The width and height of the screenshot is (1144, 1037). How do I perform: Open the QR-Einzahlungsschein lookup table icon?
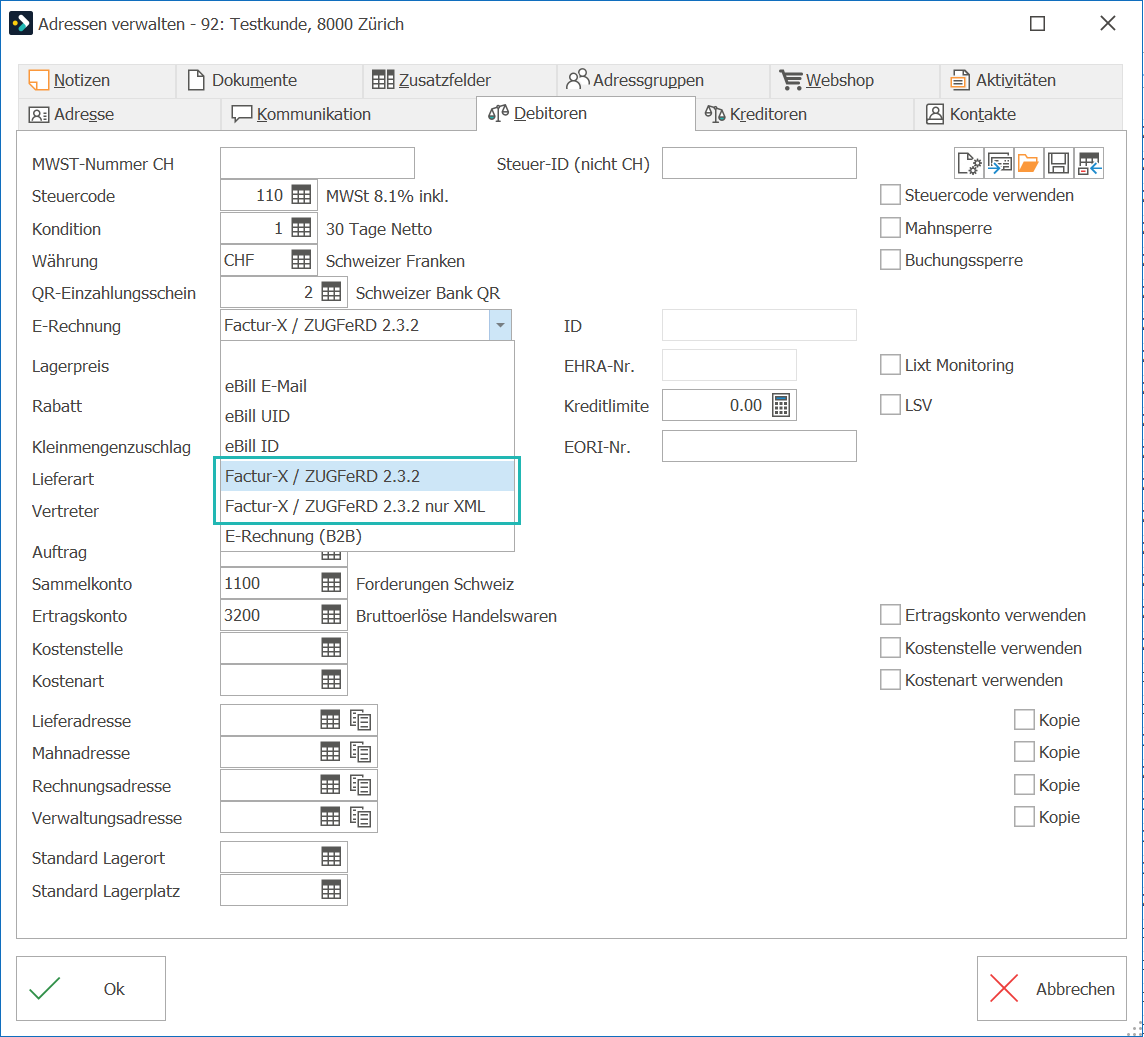(331, 293)
